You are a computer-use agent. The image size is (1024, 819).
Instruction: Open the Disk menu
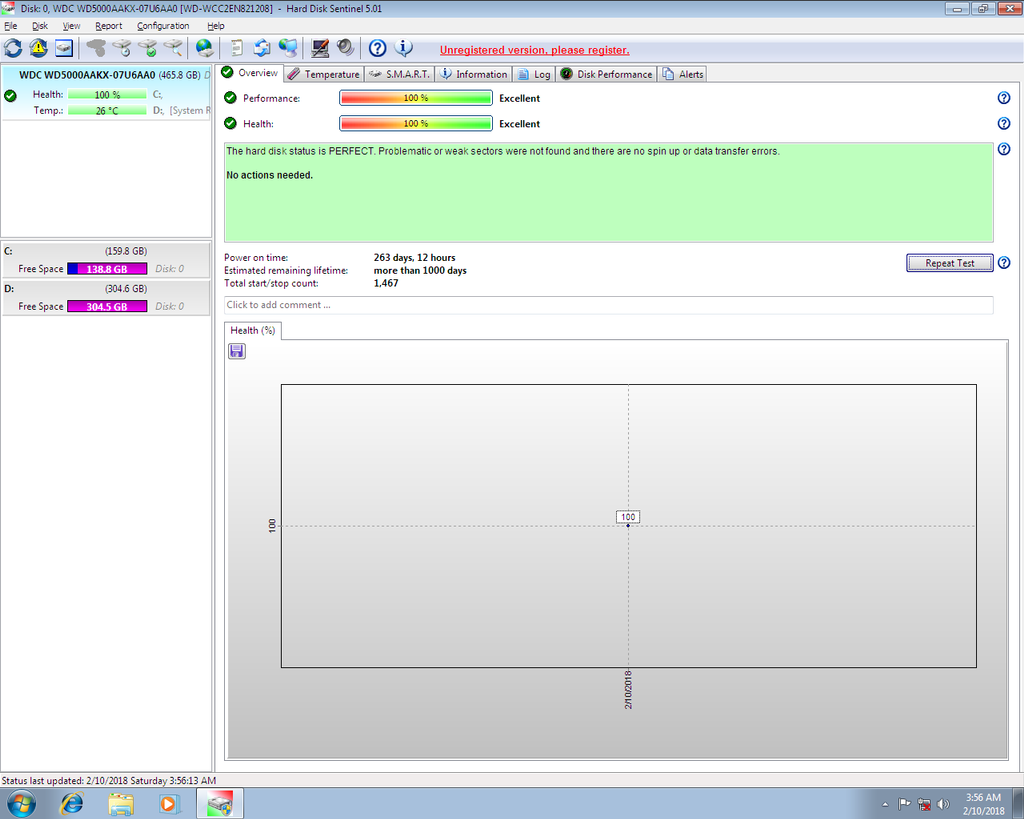coord(40,26)
